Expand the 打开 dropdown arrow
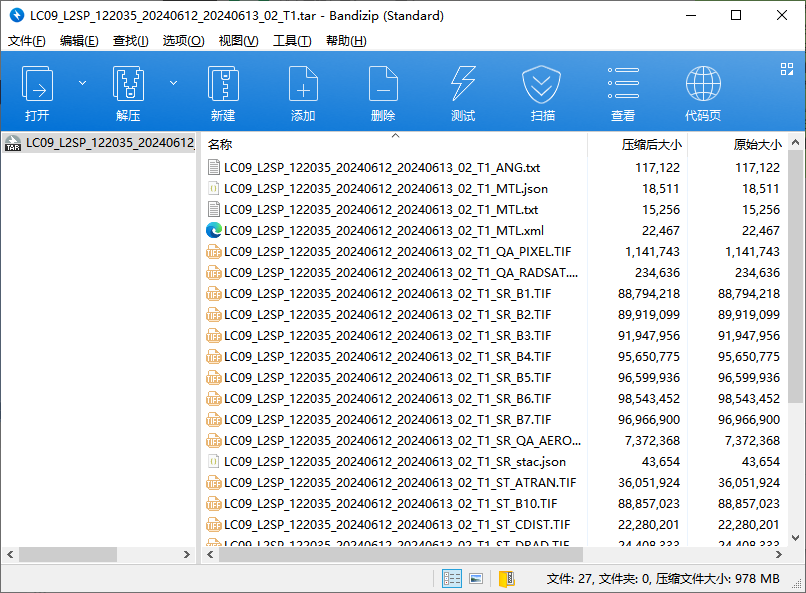Image resolution: width=806 pixels, height=593 pixels. (x=82, y=83)
